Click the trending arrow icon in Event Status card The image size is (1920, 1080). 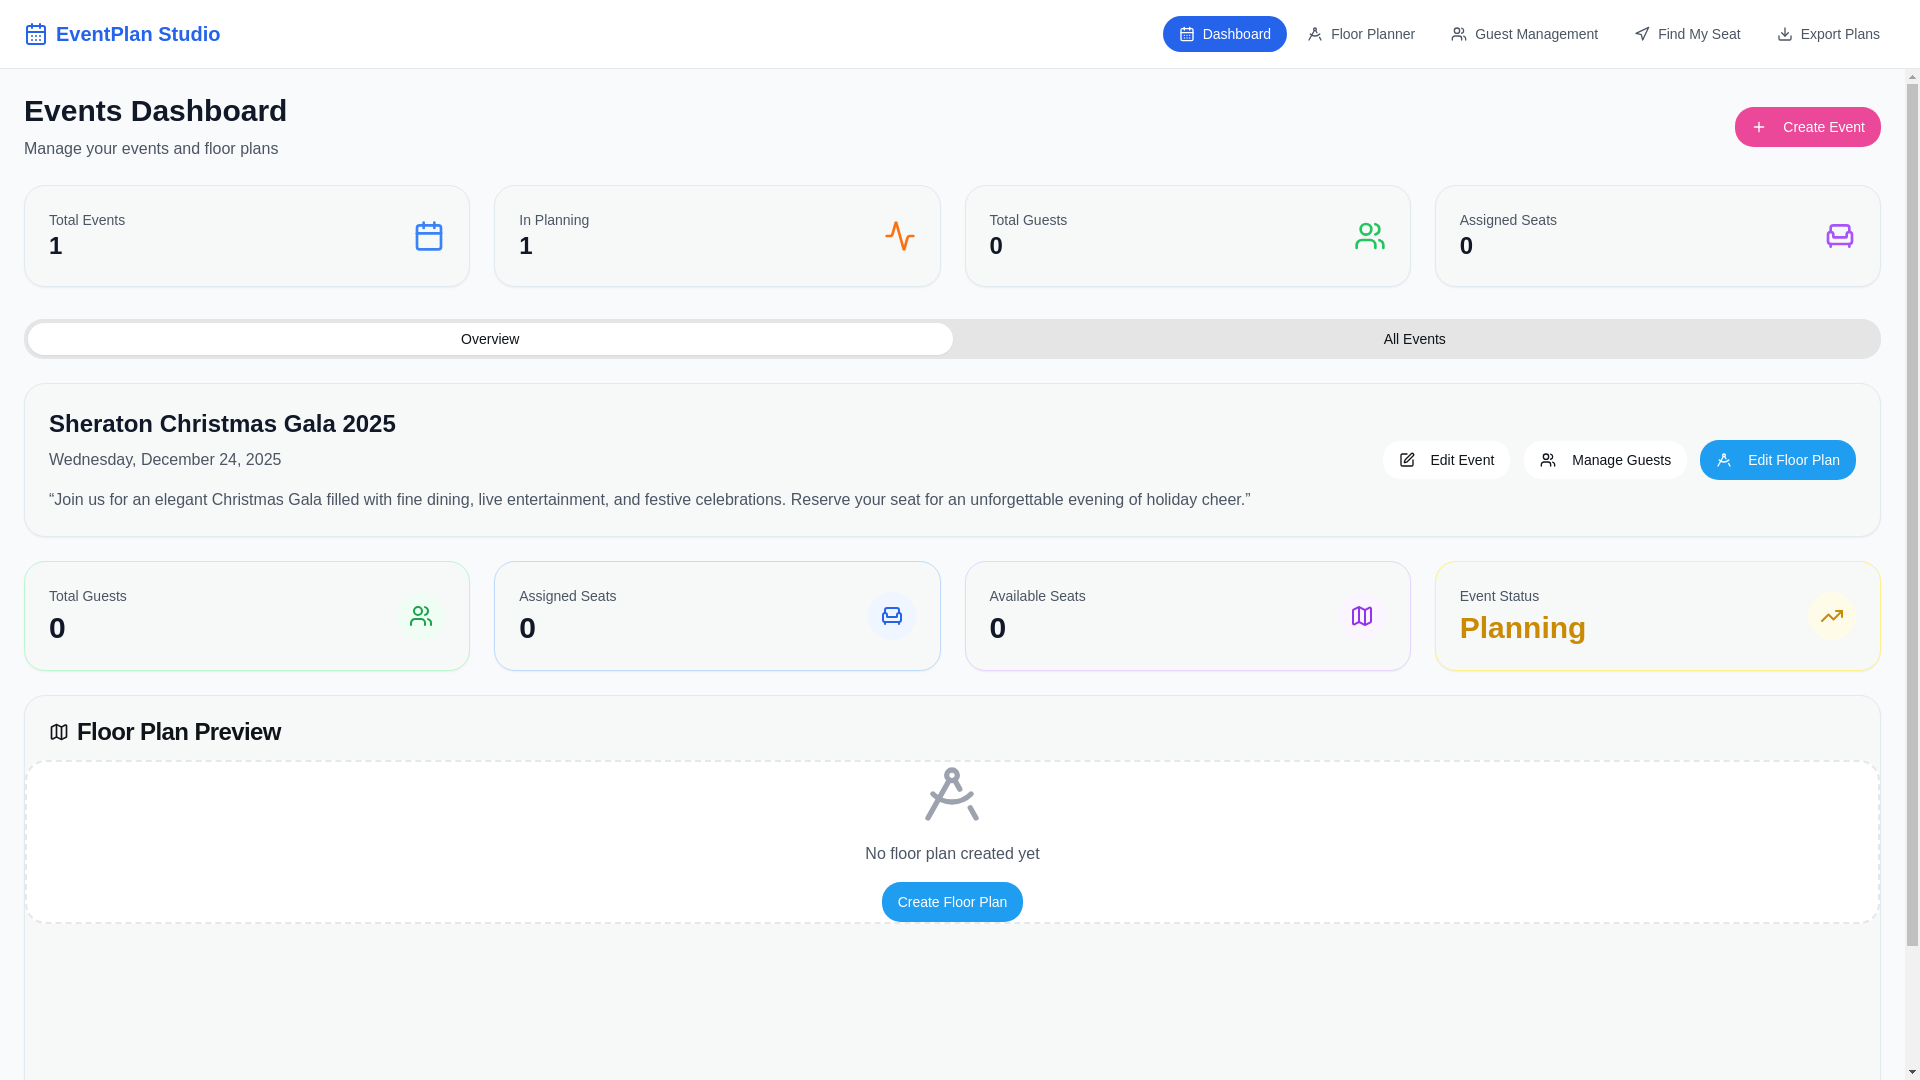1832,616
